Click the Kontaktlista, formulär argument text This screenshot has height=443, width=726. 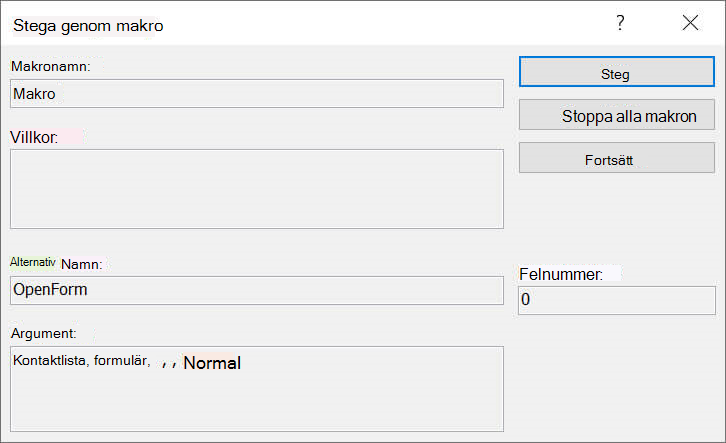81,360
